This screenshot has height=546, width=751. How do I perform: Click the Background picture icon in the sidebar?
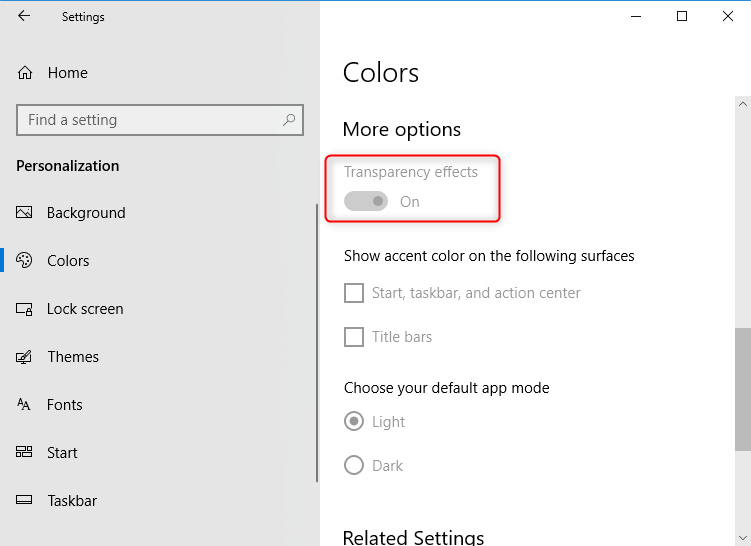coord(25,213)
